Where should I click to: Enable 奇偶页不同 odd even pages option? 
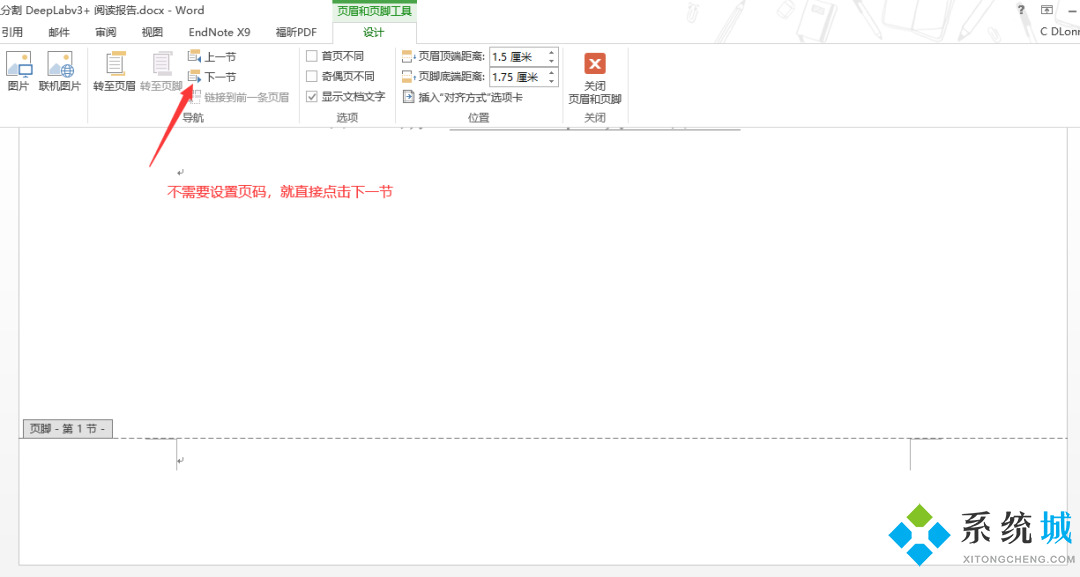pyautogui.click(x=312, y=75)
